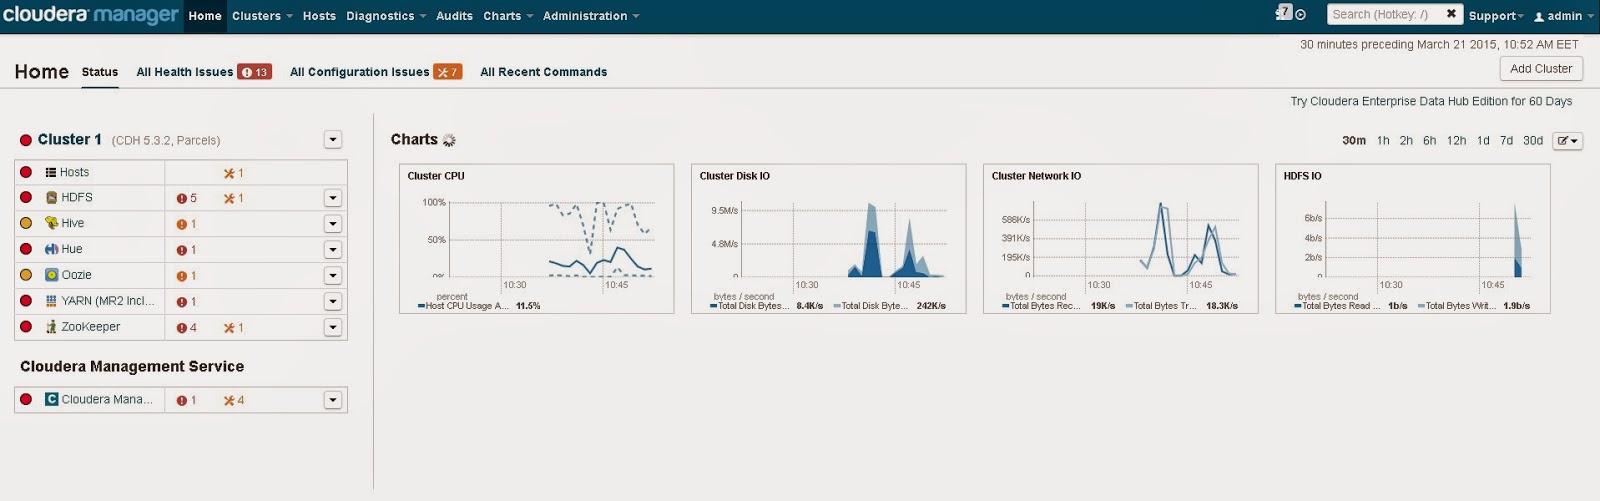Click the red health status dot for Cluster 1
Image resolution: width=1600 pixels, height=501 pixels.
[x=26, y=140]
